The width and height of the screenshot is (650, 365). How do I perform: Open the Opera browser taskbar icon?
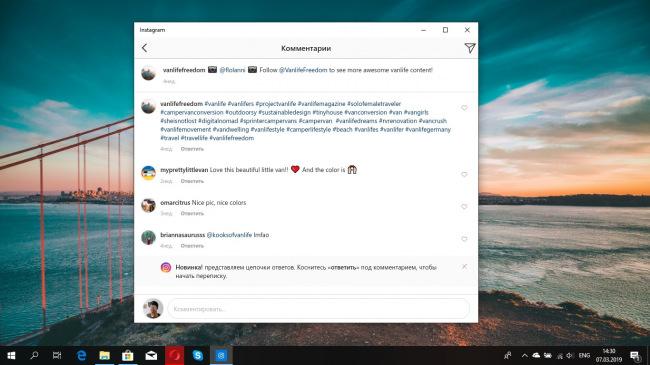[175, 355]
